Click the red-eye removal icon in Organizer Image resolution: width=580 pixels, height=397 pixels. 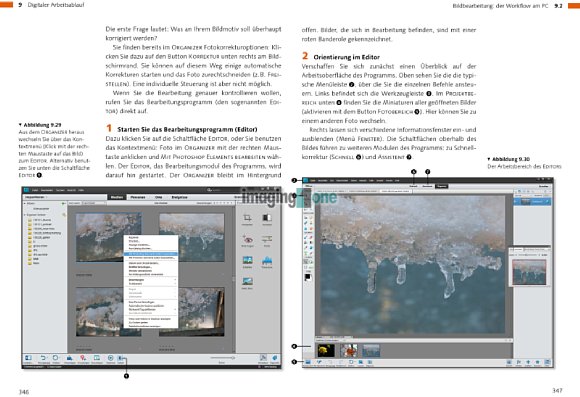[x=247, y=239]
